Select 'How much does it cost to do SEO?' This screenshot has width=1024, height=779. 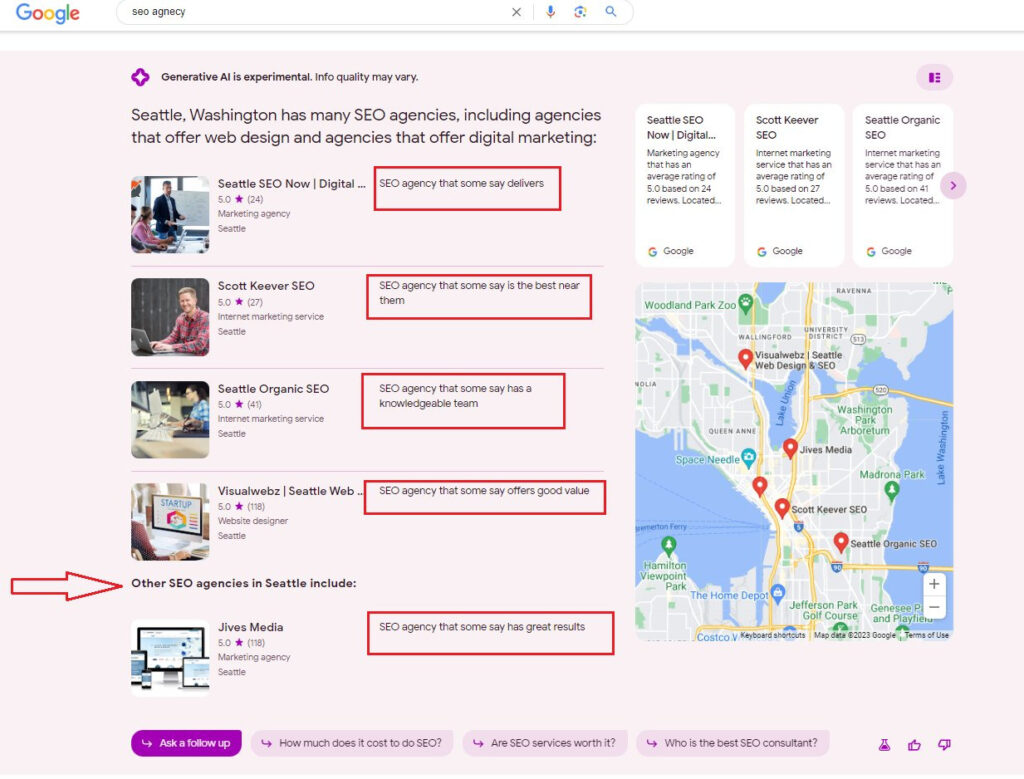coord(352,743)
